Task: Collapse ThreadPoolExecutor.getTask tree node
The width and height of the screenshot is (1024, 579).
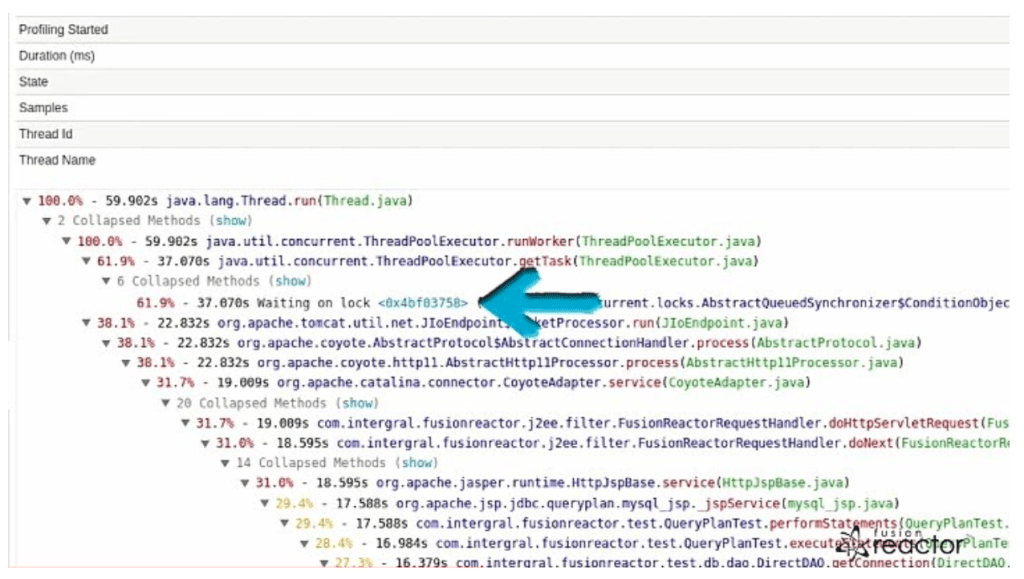Action: [86, 261]
